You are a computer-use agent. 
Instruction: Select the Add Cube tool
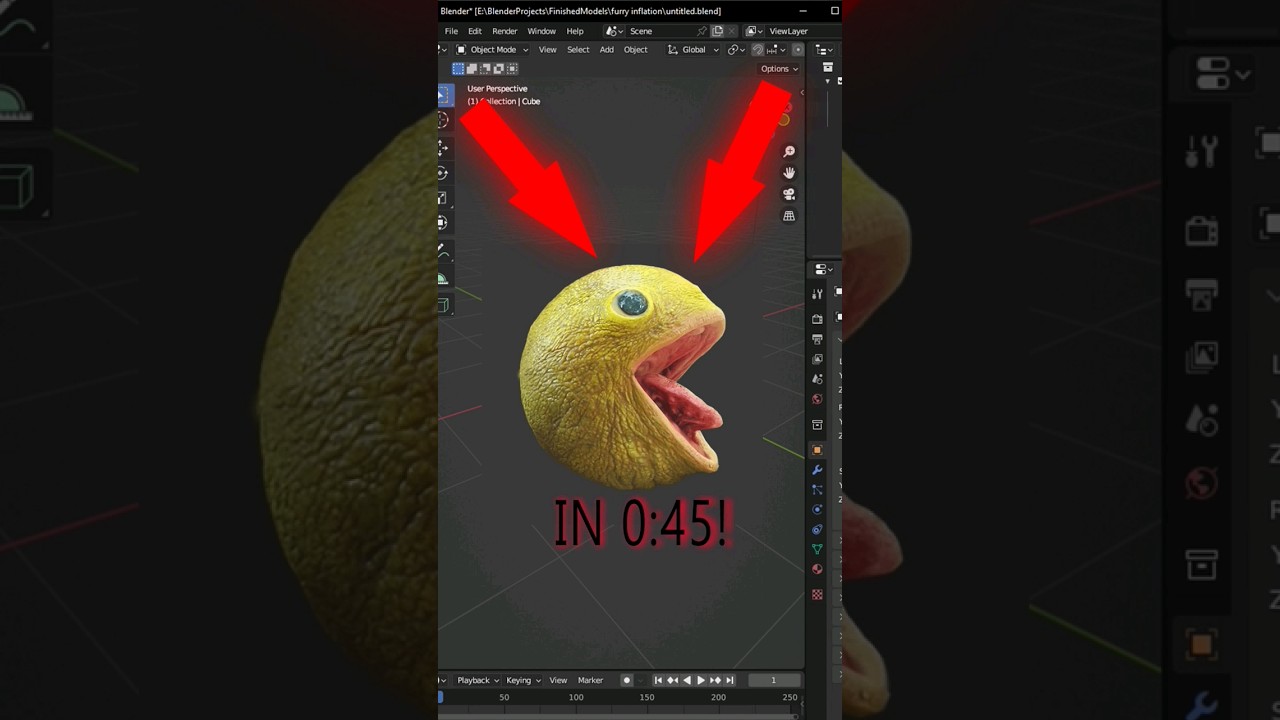(x=444, y=305)
